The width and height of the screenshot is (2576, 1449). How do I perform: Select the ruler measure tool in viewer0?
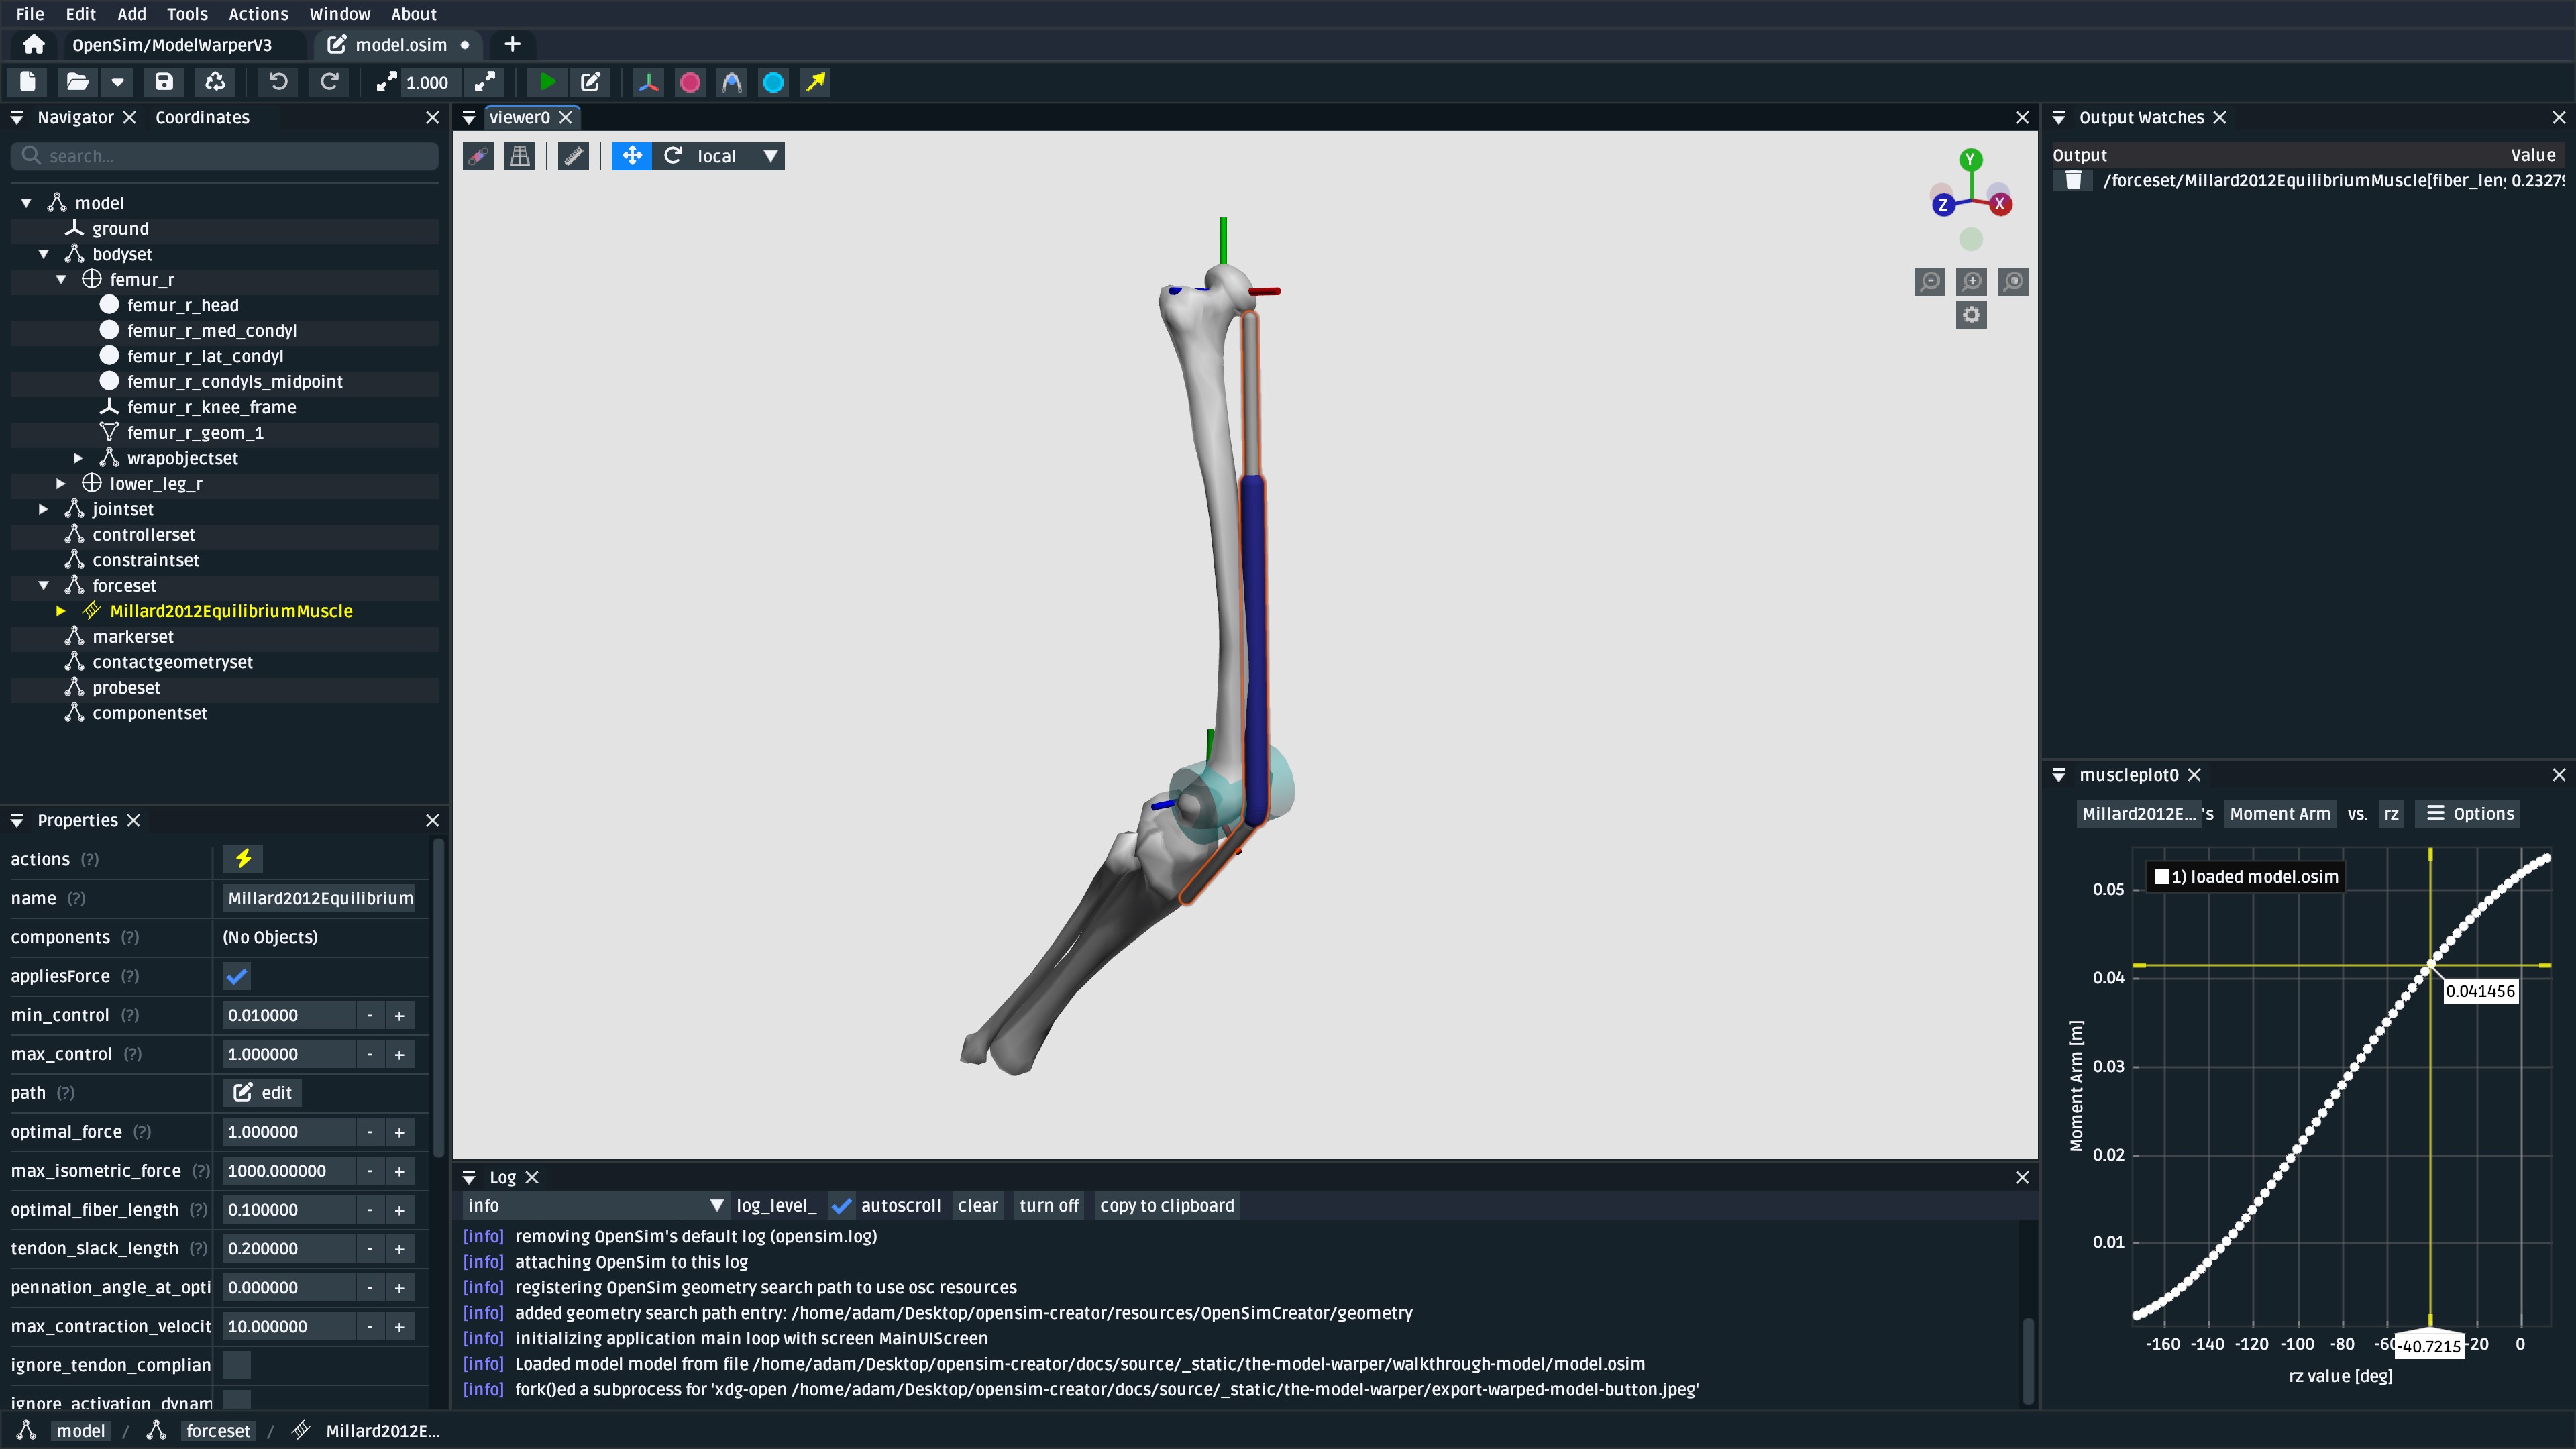click(x=573, y=156)
